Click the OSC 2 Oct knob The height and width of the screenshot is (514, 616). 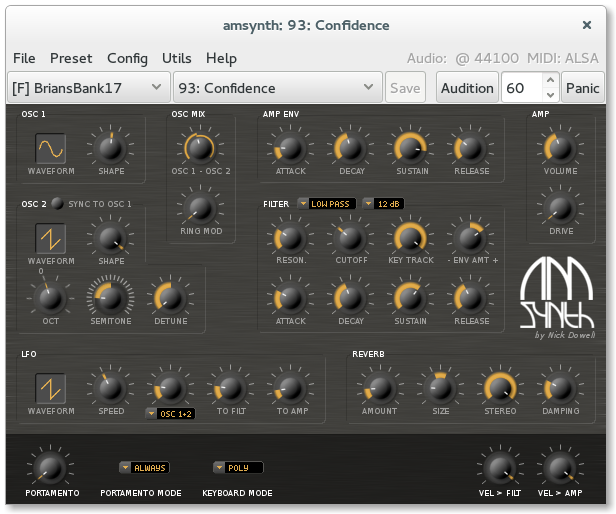pyautogui.click(x=51, y=298)
